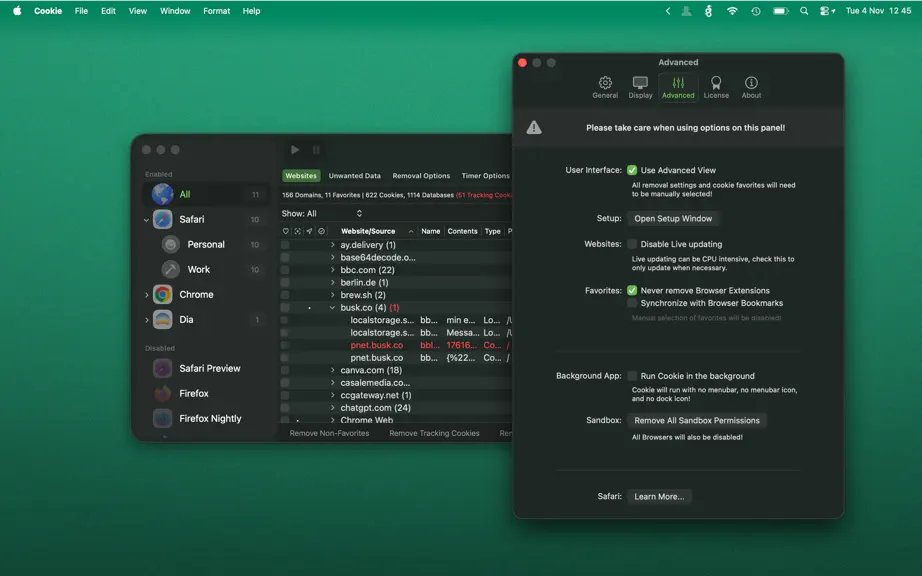
Task: Expand the Dia group in sidebar
Action: tap(146, 320)
